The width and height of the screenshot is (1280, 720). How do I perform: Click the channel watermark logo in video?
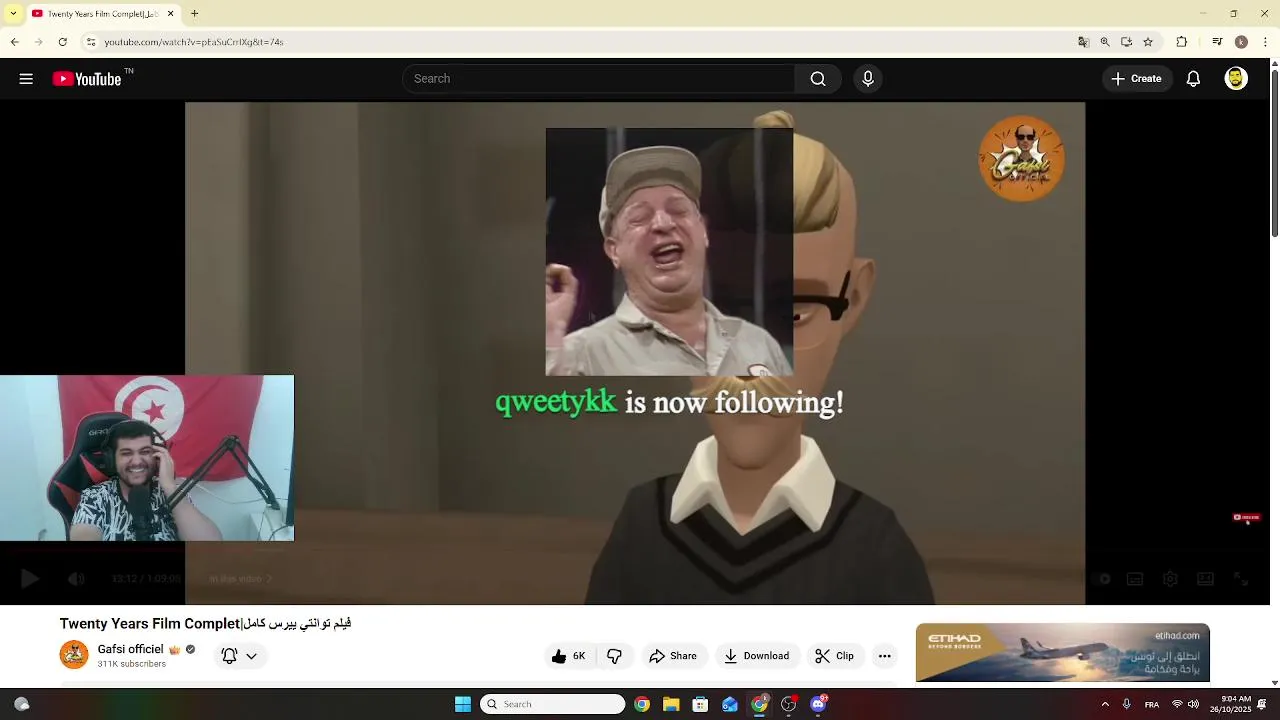[1021, 158]
